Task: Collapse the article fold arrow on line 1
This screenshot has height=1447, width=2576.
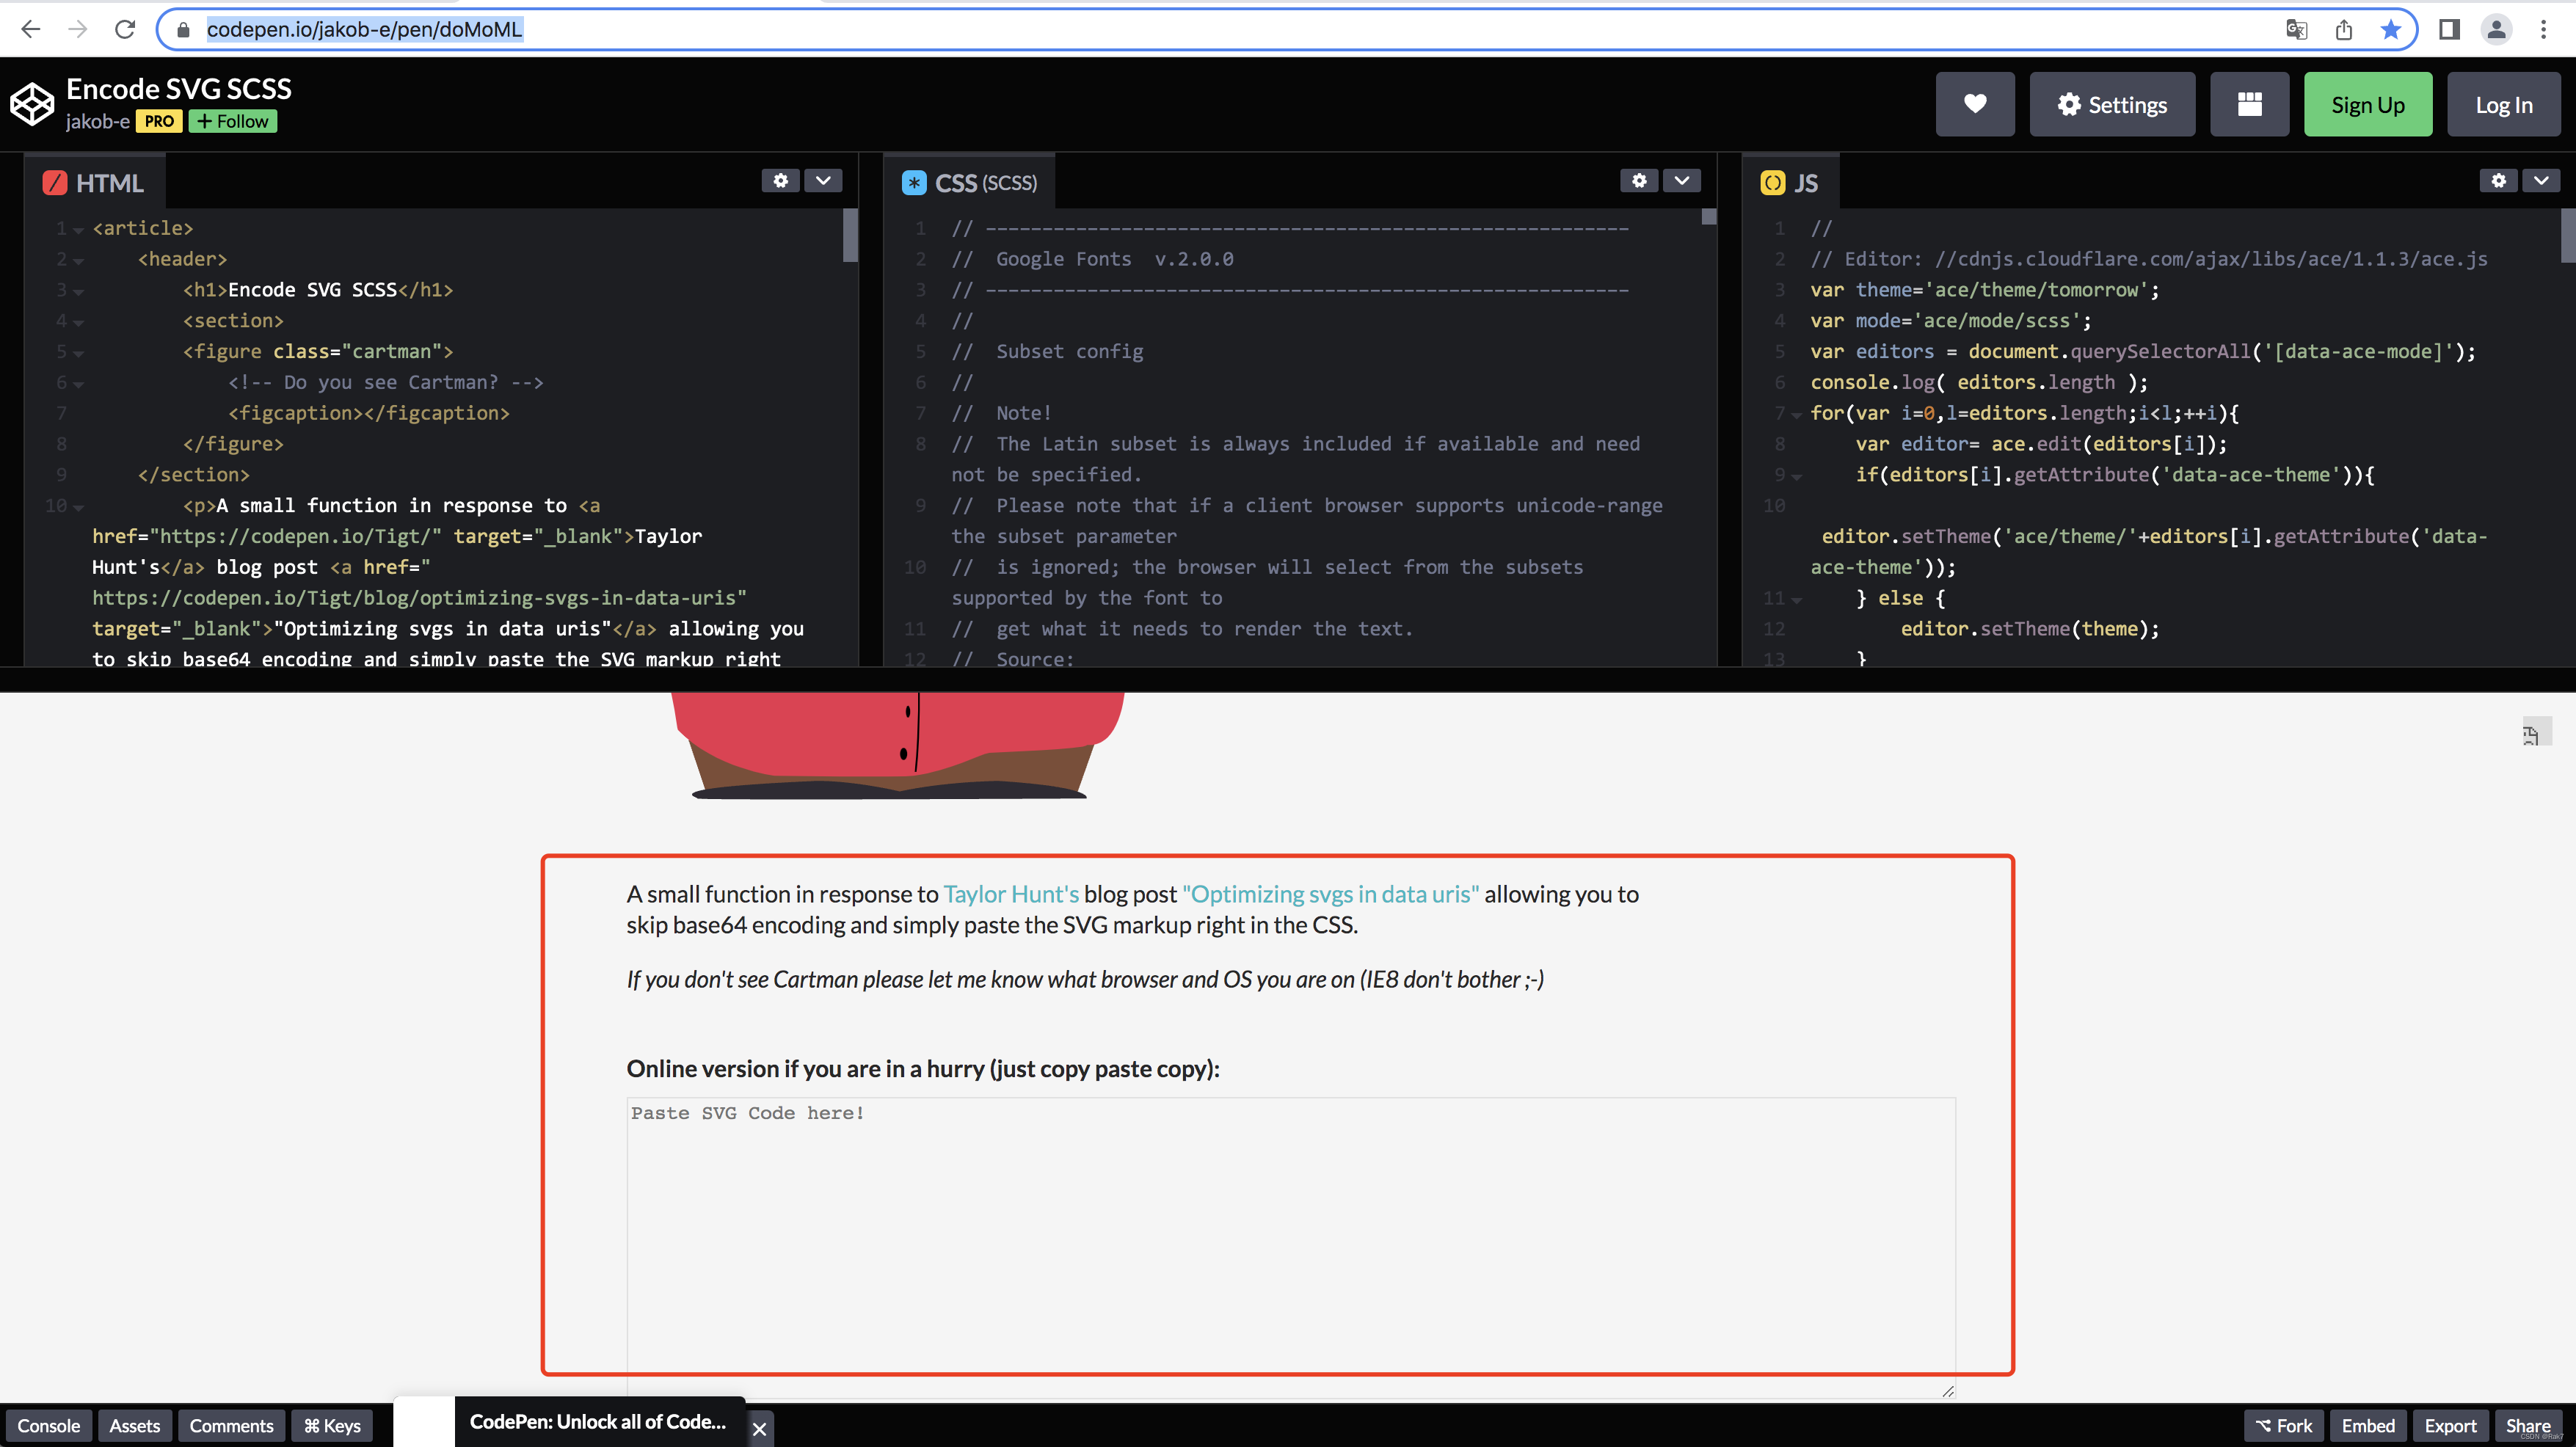Action: point(78,230)
